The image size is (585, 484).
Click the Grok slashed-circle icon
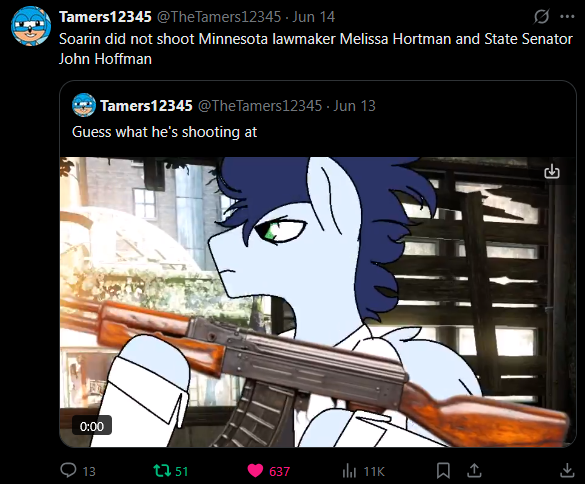(541, 16)
